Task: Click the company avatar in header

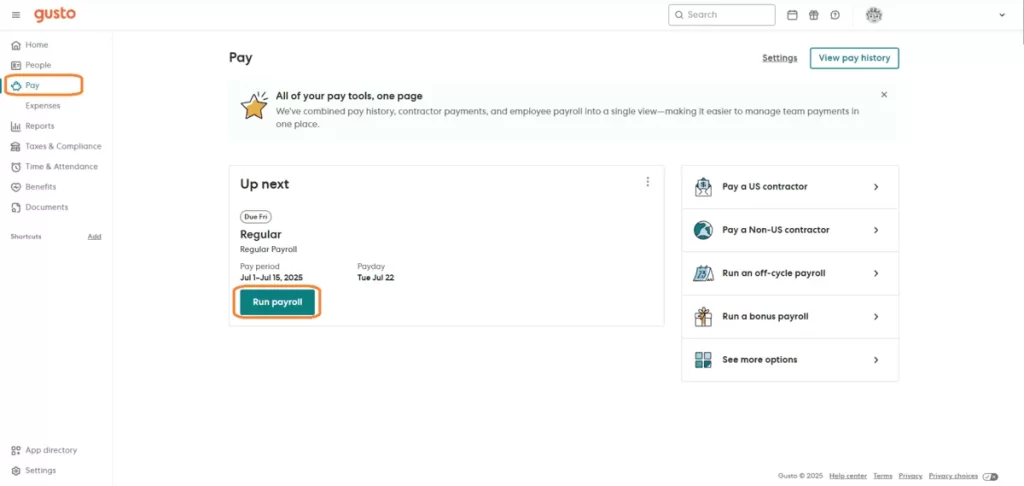Action: coord(874,15)
